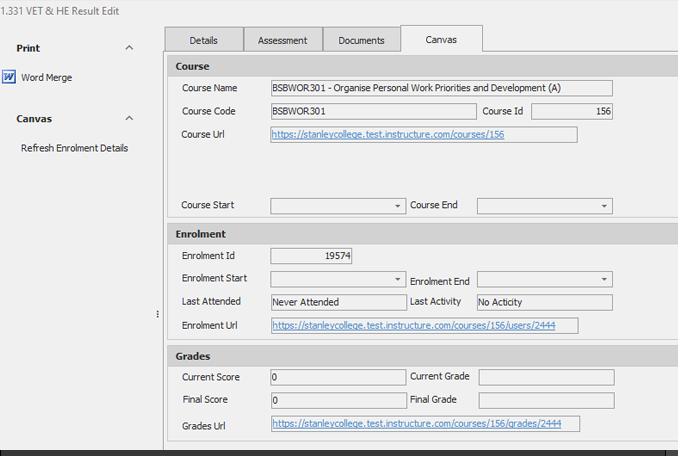The width and height of the screenshot is (678, 456).
Task: Open the Enrolment Start date dropdown
Action: tap(399, 280)
